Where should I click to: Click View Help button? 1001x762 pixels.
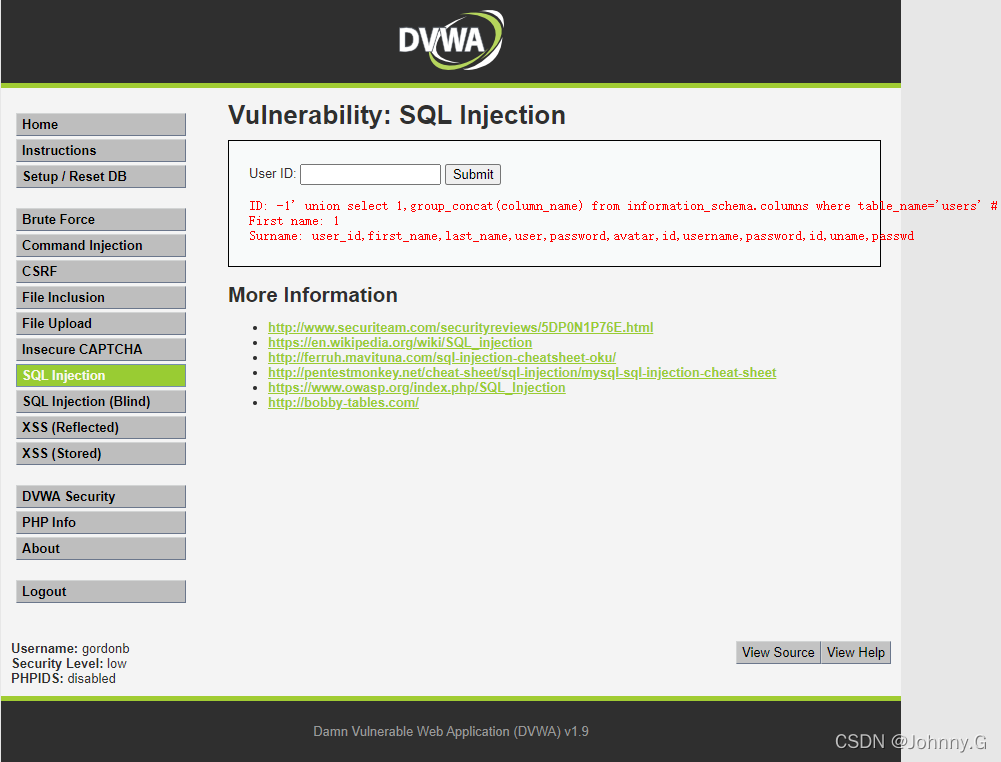[x=855, y=652]
